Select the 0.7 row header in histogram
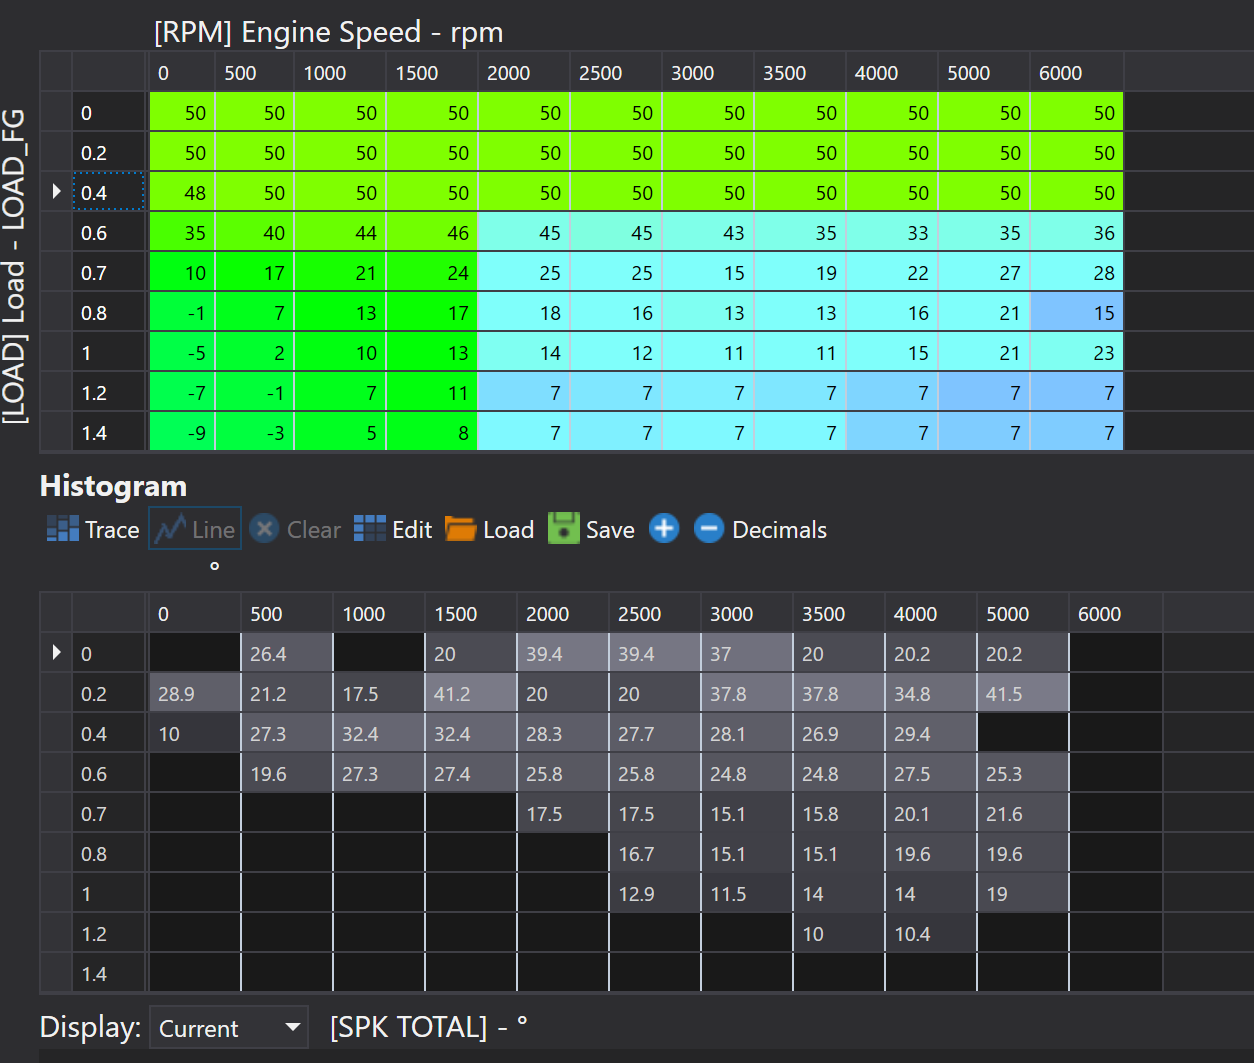Screen dimensions: 1254x1063 109,813
